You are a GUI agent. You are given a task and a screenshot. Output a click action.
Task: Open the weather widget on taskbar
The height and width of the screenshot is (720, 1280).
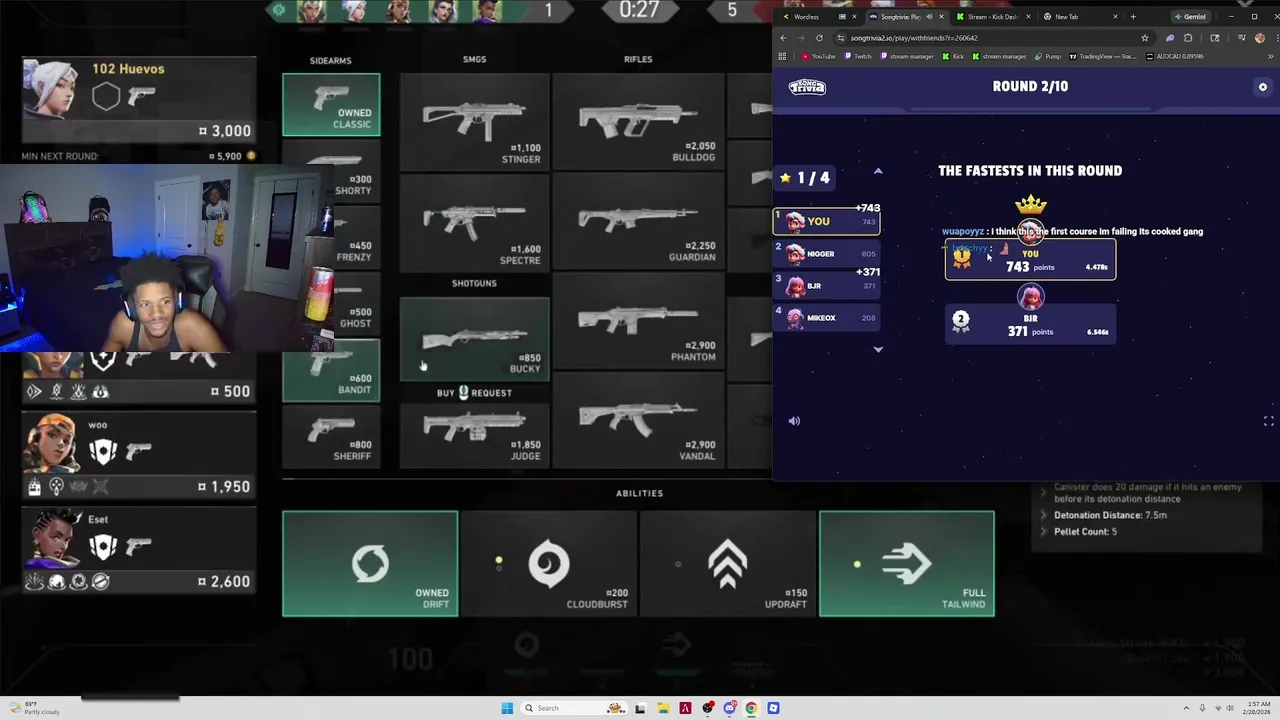(33, 708)
